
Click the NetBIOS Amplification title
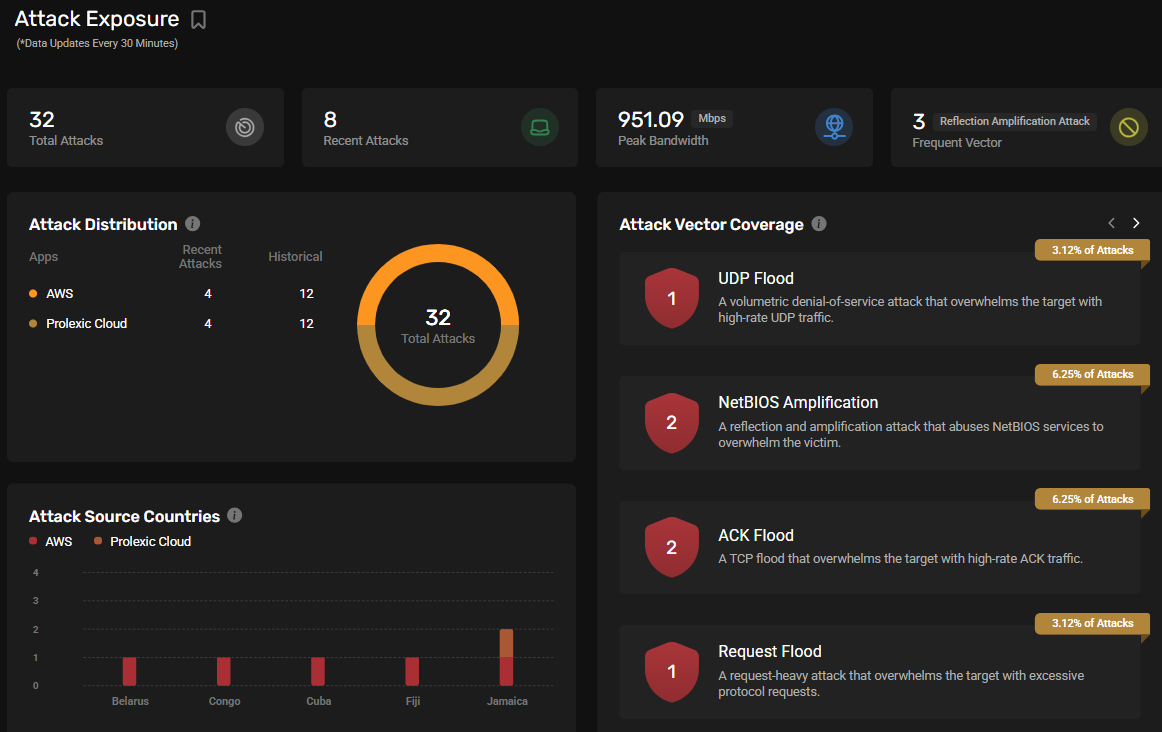point(798,402)
